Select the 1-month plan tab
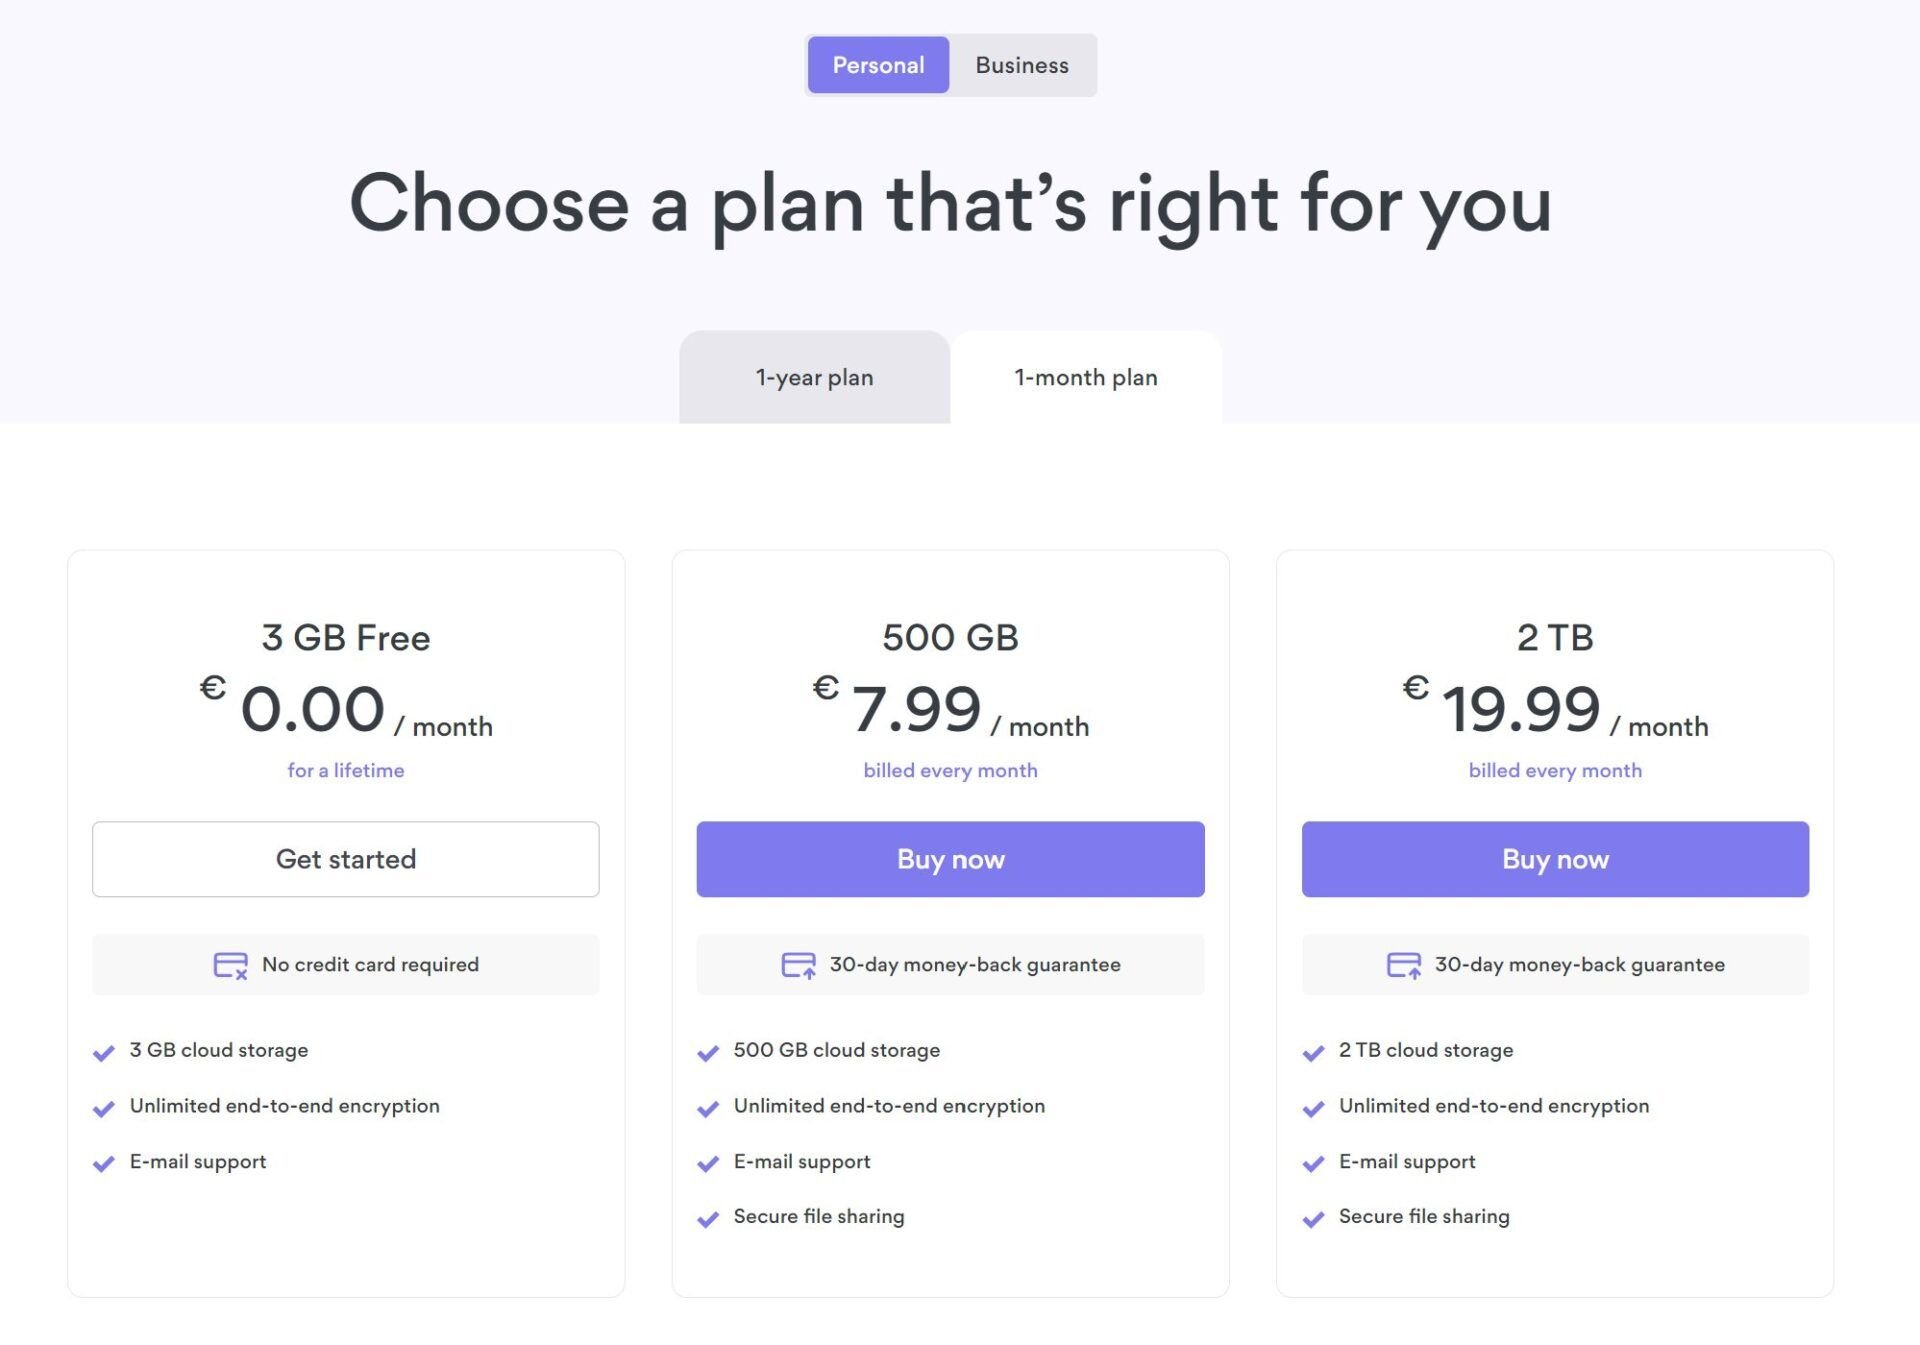Screen dimensions: 1920x1345 coord(1086,377)
